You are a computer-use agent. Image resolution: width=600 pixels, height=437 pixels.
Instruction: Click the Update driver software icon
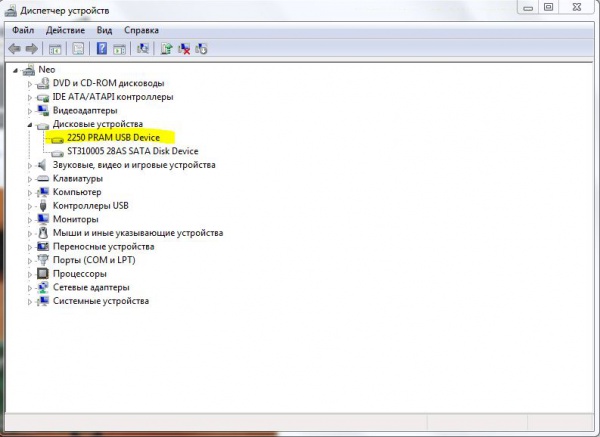[166, 49]
